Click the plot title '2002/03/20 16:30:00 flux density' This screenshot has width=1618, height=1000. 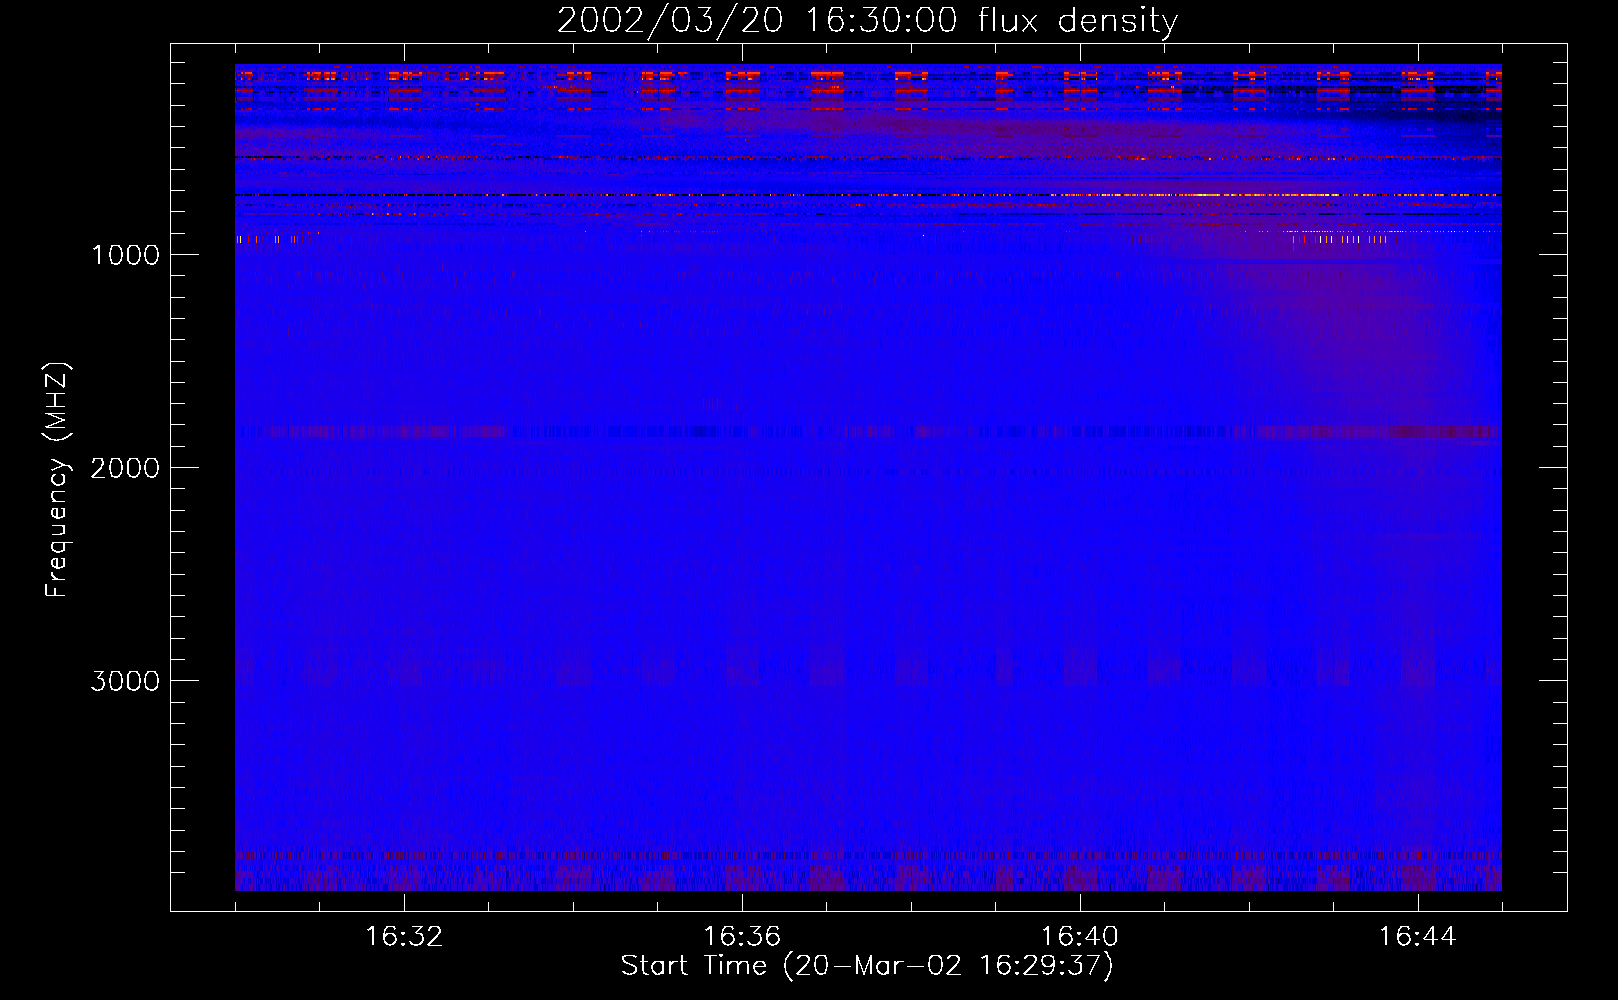867,20
